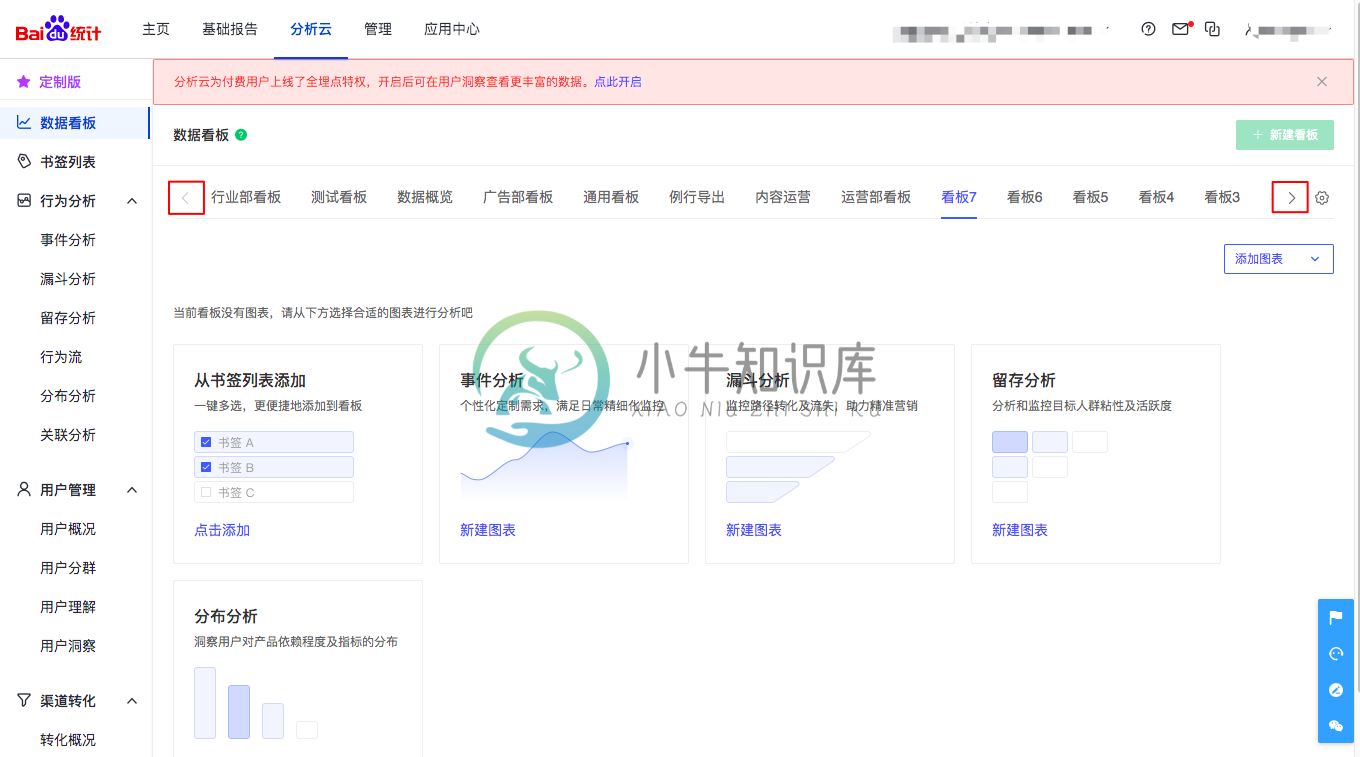Switch to the 看板4 tab
Image resolution: width=1360 pixels, height=757 pixels.
[x=1156, y=197]
